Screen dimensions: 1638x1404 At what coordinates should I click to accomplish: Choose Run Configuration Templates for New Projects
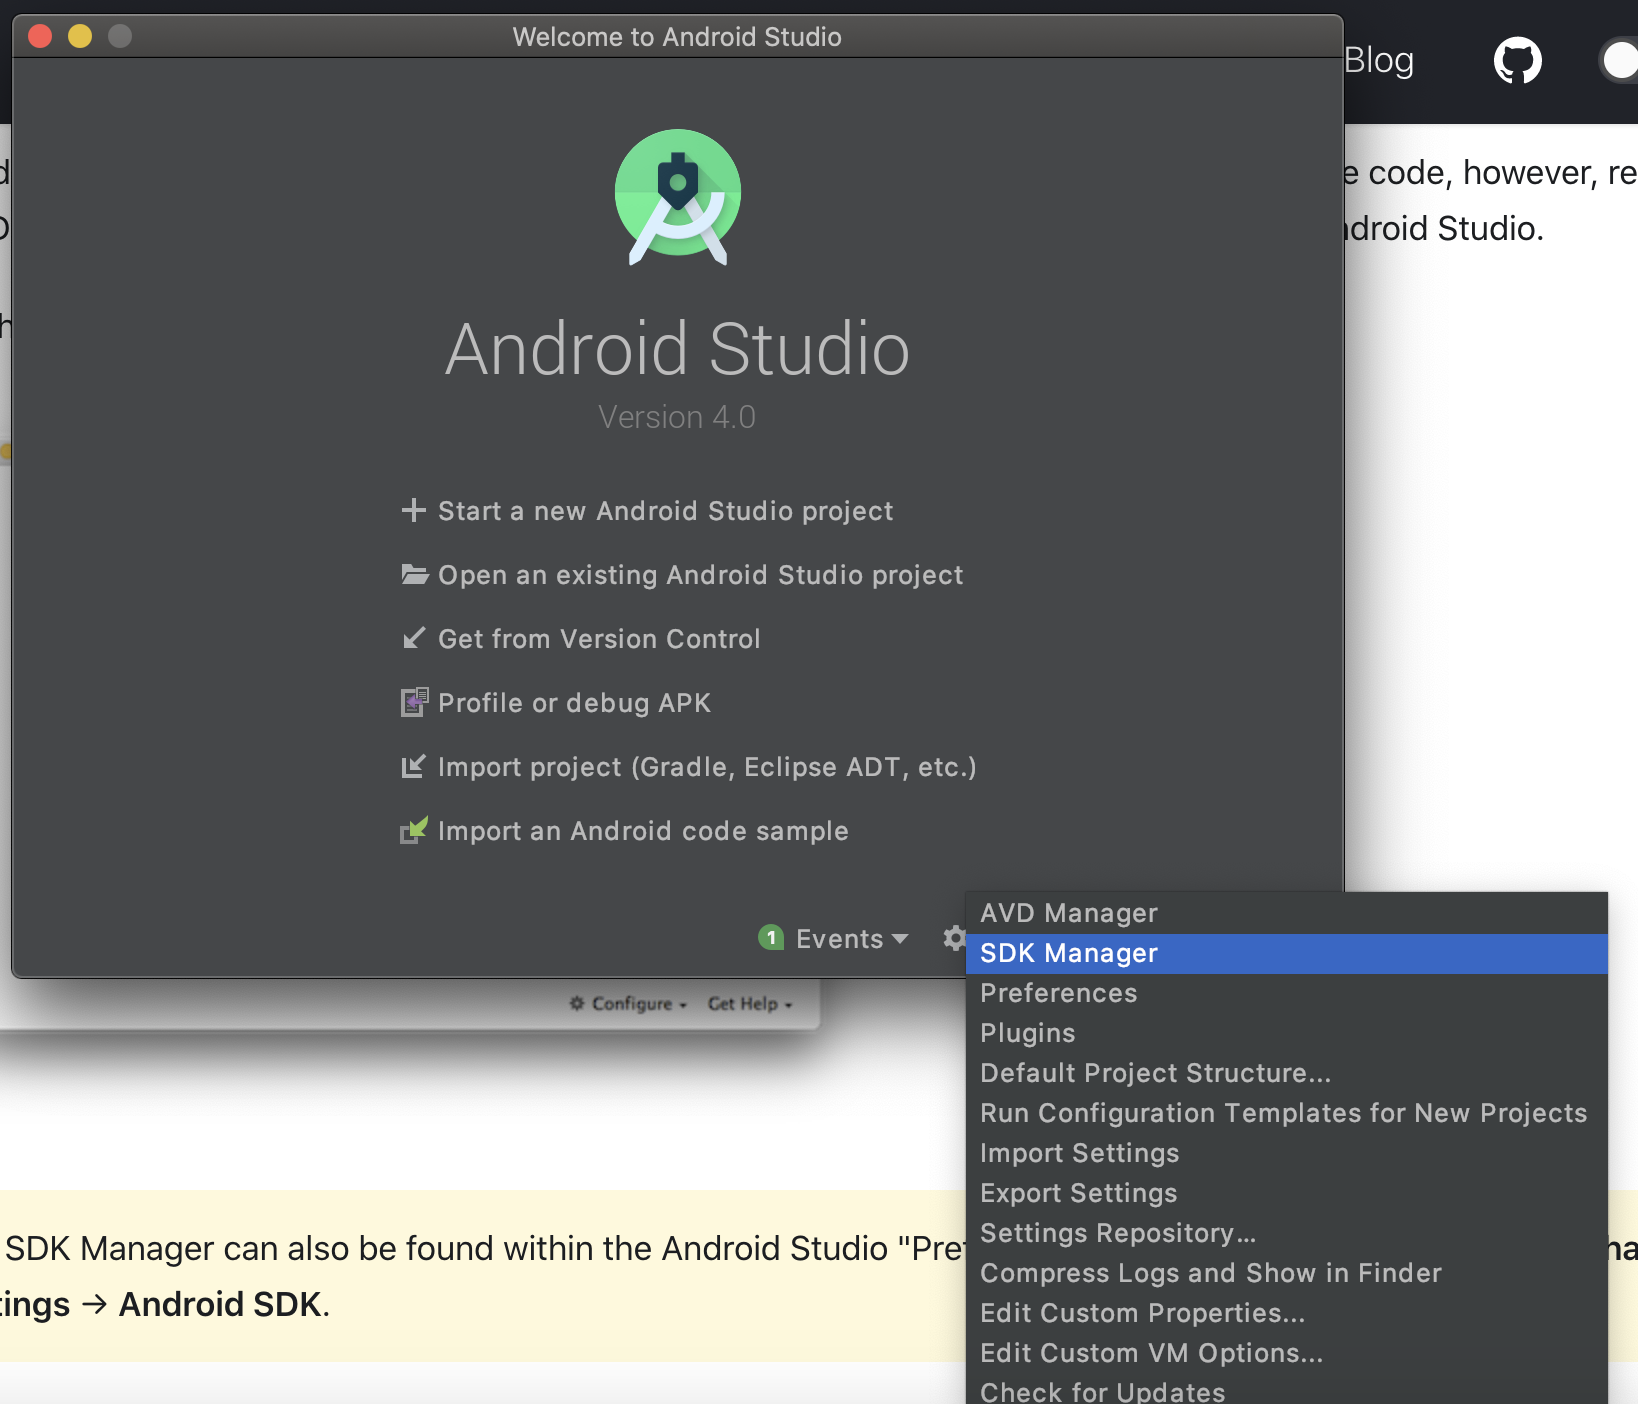click(x=1286, y=1113)
